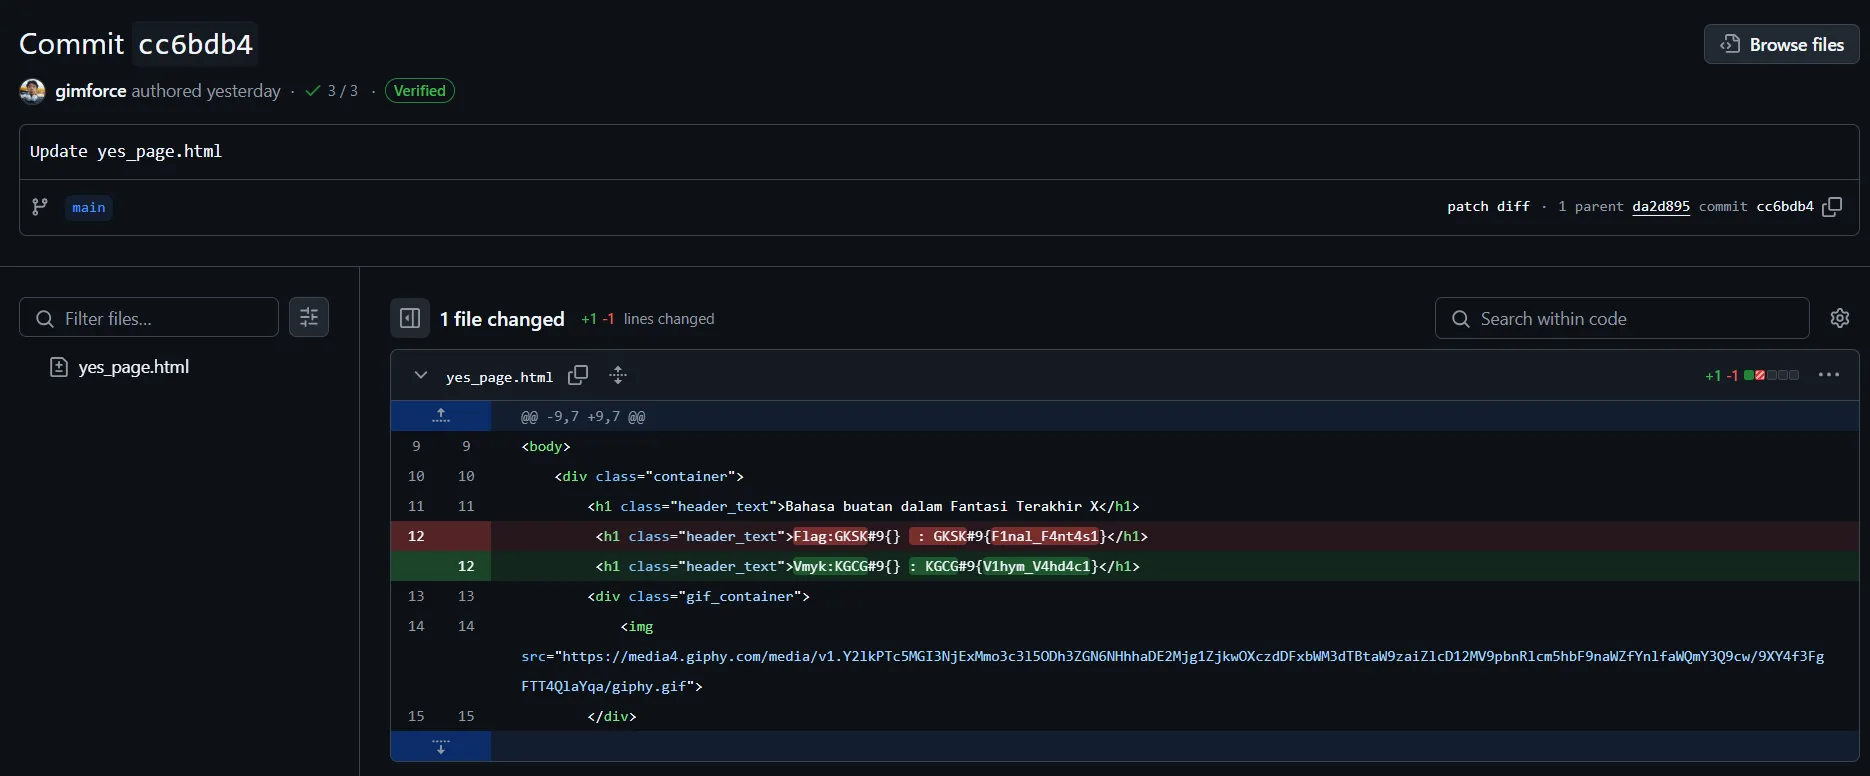
Task: Click the Bahasa buatan header line
Action: point(863,506)
